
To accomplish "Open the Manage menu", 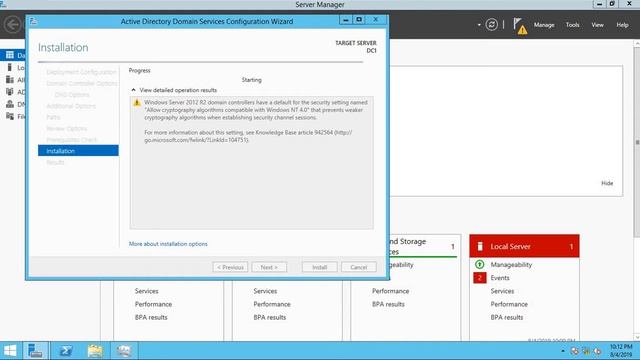I will 544,25.
